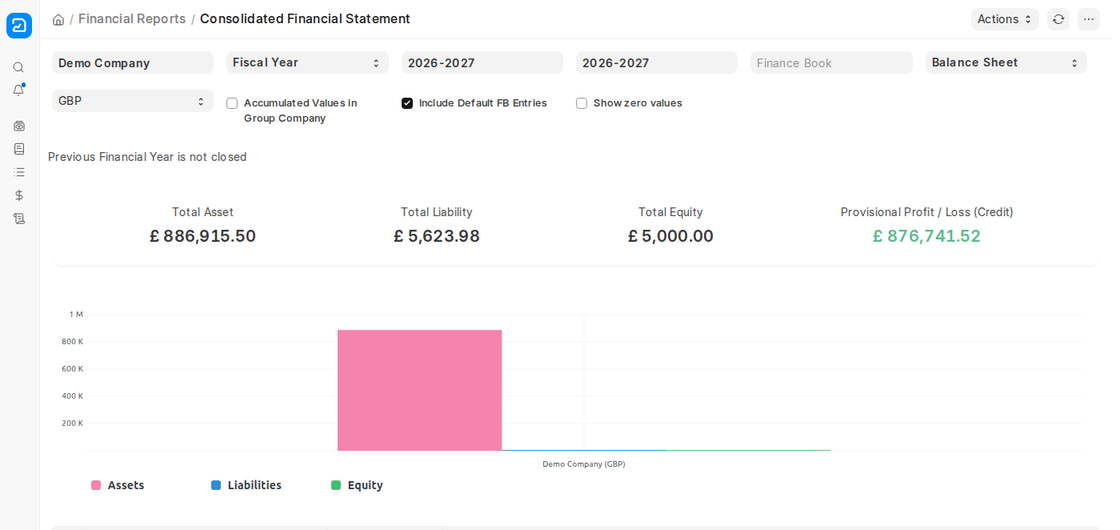Viewport: 1120px width, 530px height.
Task: Open the Actions dropdown menu
Action: (1005, 19)
